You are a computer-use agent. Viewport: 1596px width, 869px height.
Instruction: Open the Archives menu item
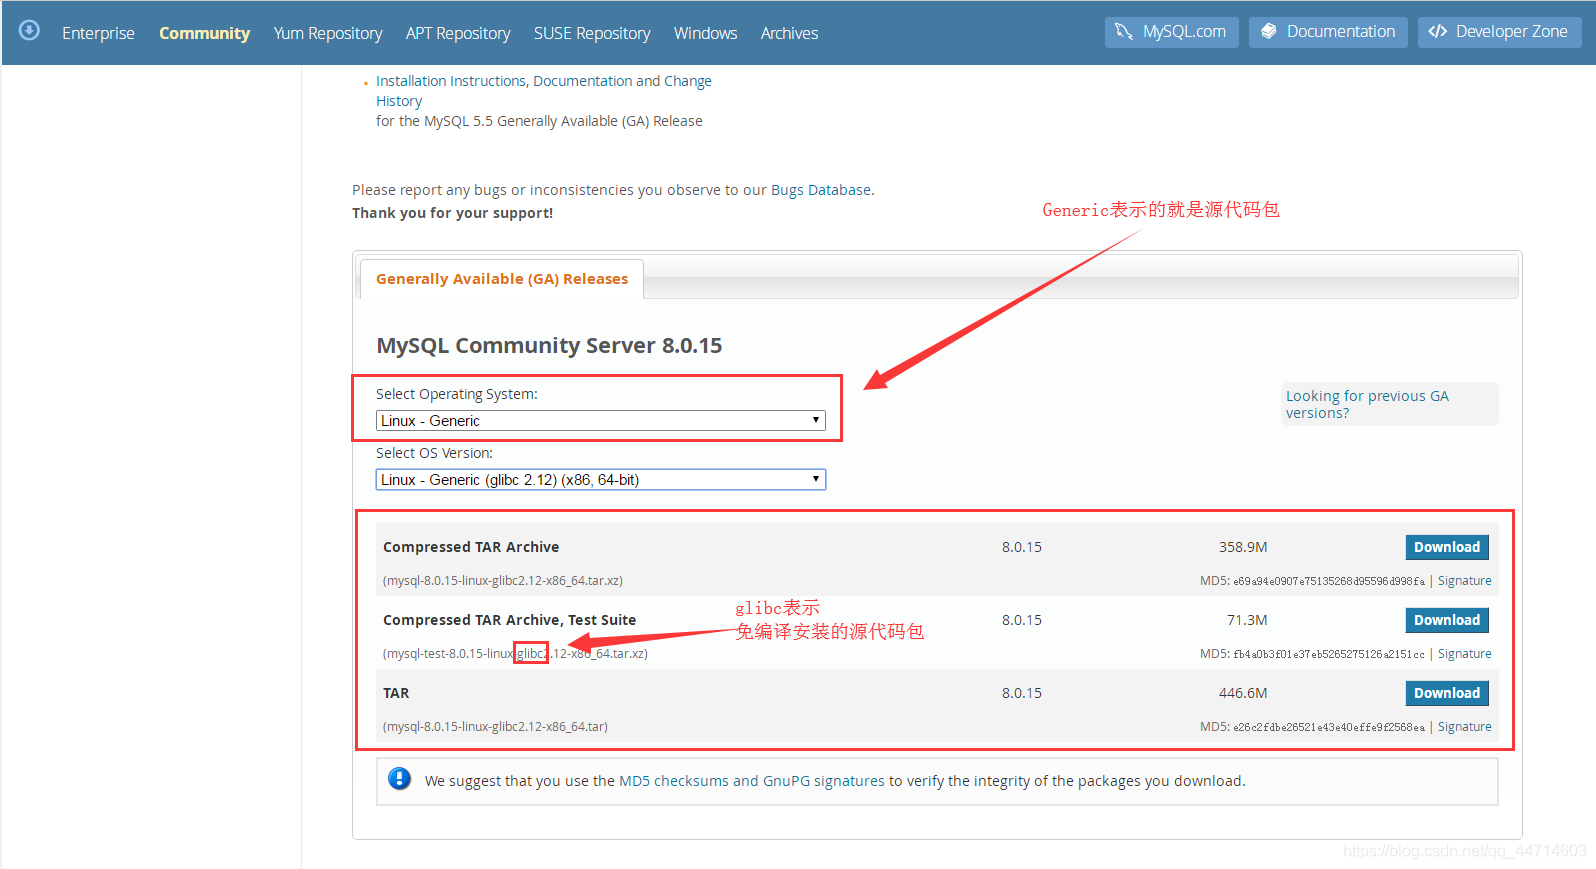coord(789,33)
